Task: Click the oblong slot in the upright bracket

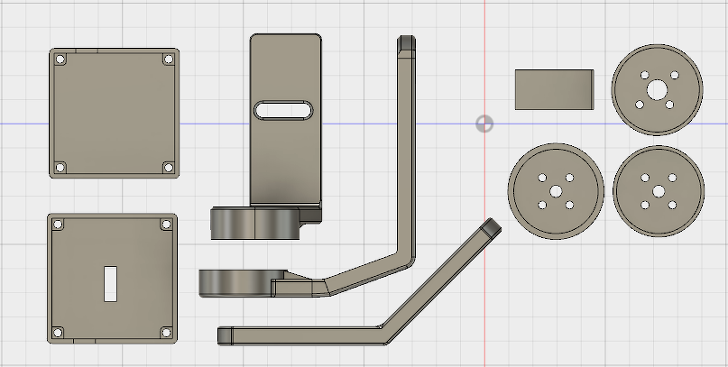Action: click(283, 111)
